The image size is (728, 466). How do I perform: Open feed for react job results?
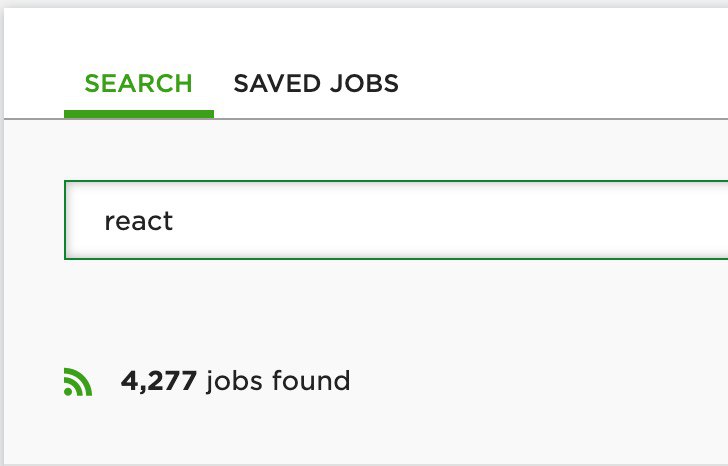pyautogui.click(x=78, y=382)
